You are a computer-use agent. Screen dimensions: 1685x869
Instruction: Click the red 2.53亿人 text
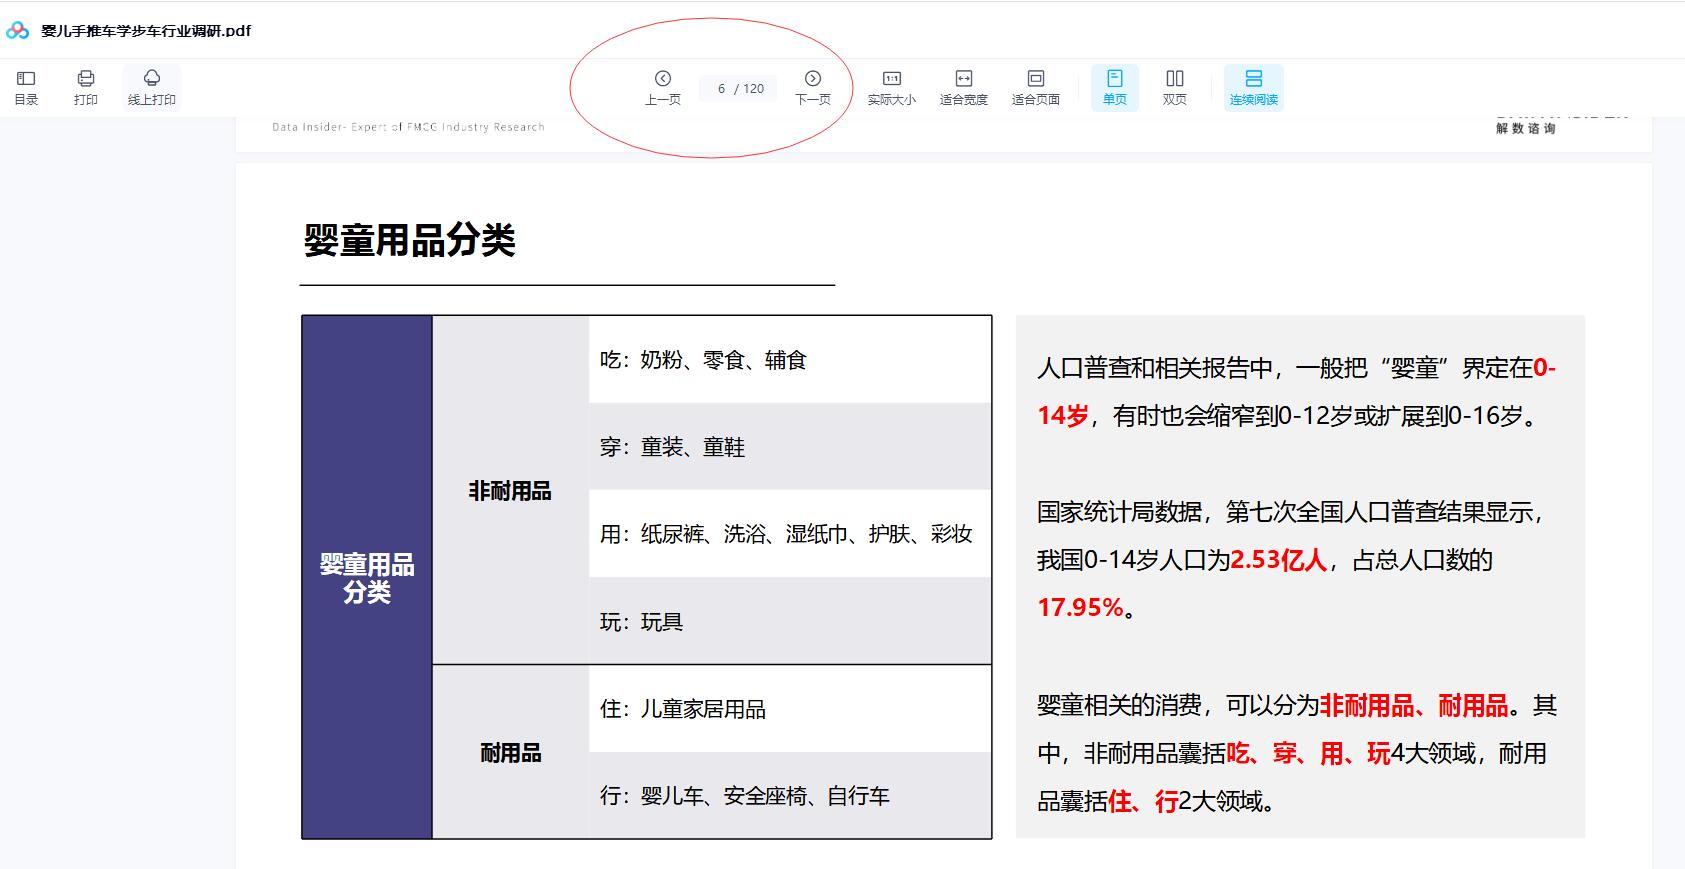1278,560
